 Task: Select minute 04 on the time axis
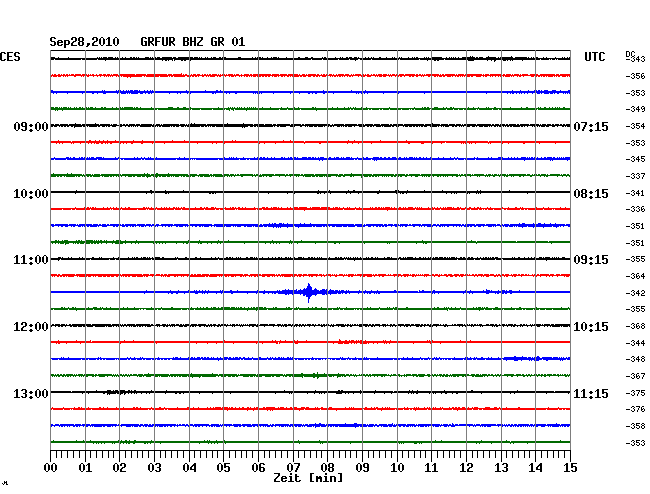[x=189, y=468]
